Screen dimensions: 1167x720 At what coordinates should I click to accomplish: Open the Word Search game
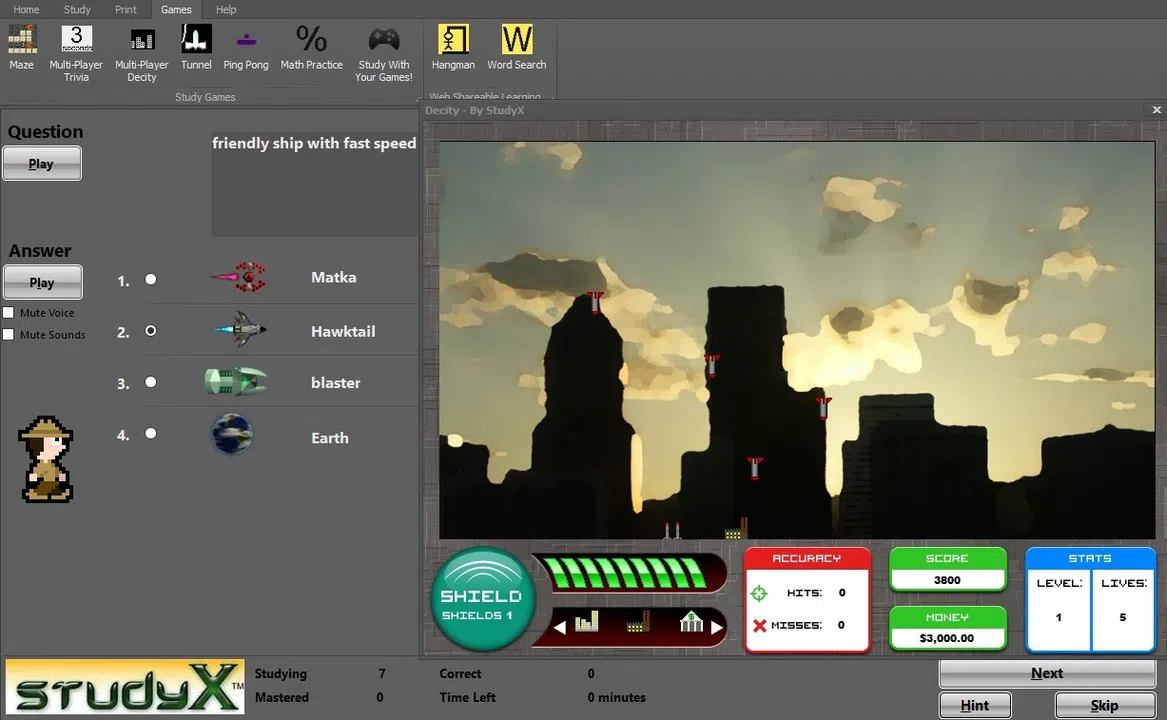[517, 49]
